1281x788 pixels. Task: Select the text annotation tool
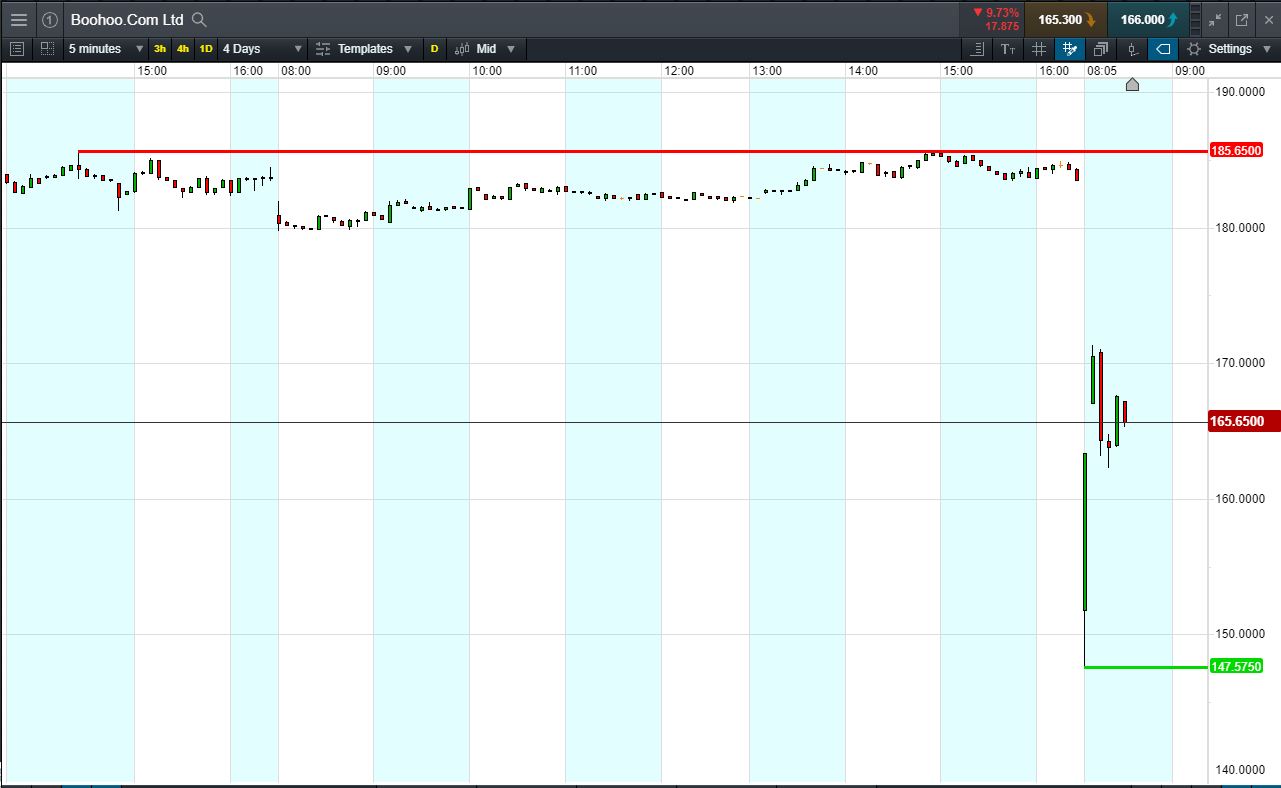tap(1008, 48)
